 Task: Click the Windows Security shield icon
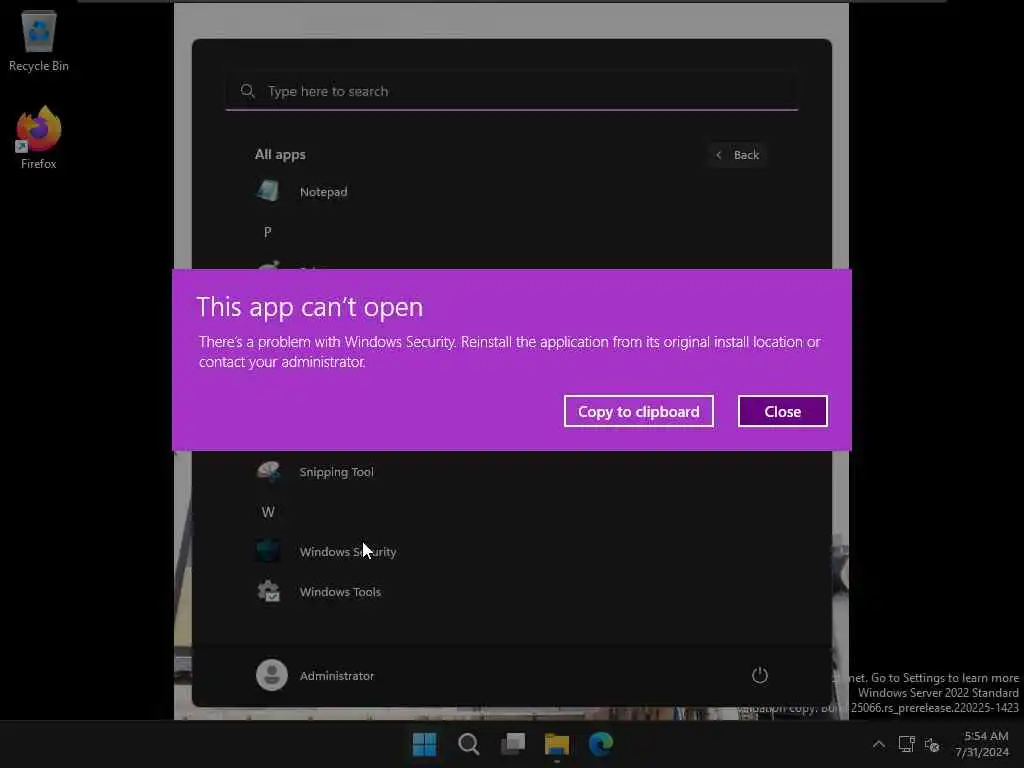tap(268, 551)
